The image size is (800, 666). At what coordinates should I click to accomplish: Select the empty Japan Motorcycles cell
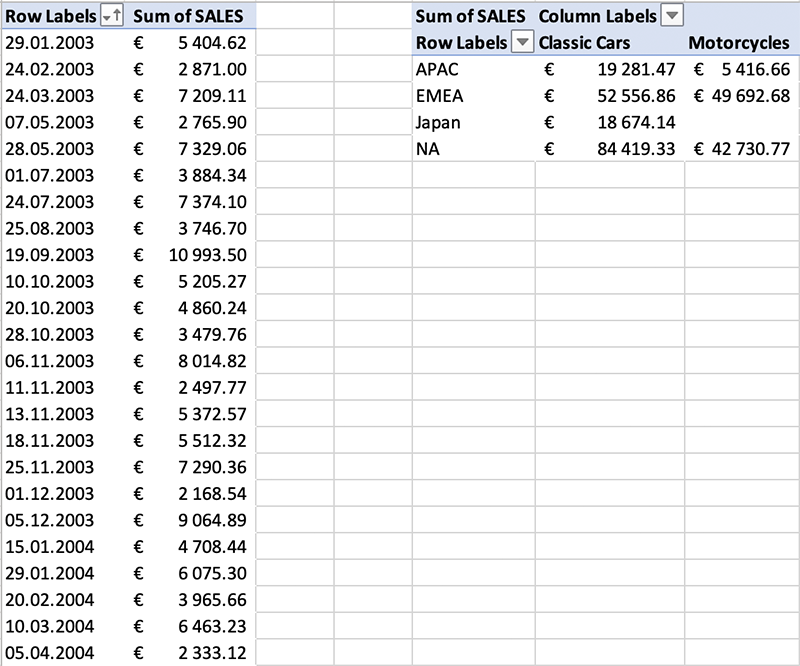pos(740,123)
